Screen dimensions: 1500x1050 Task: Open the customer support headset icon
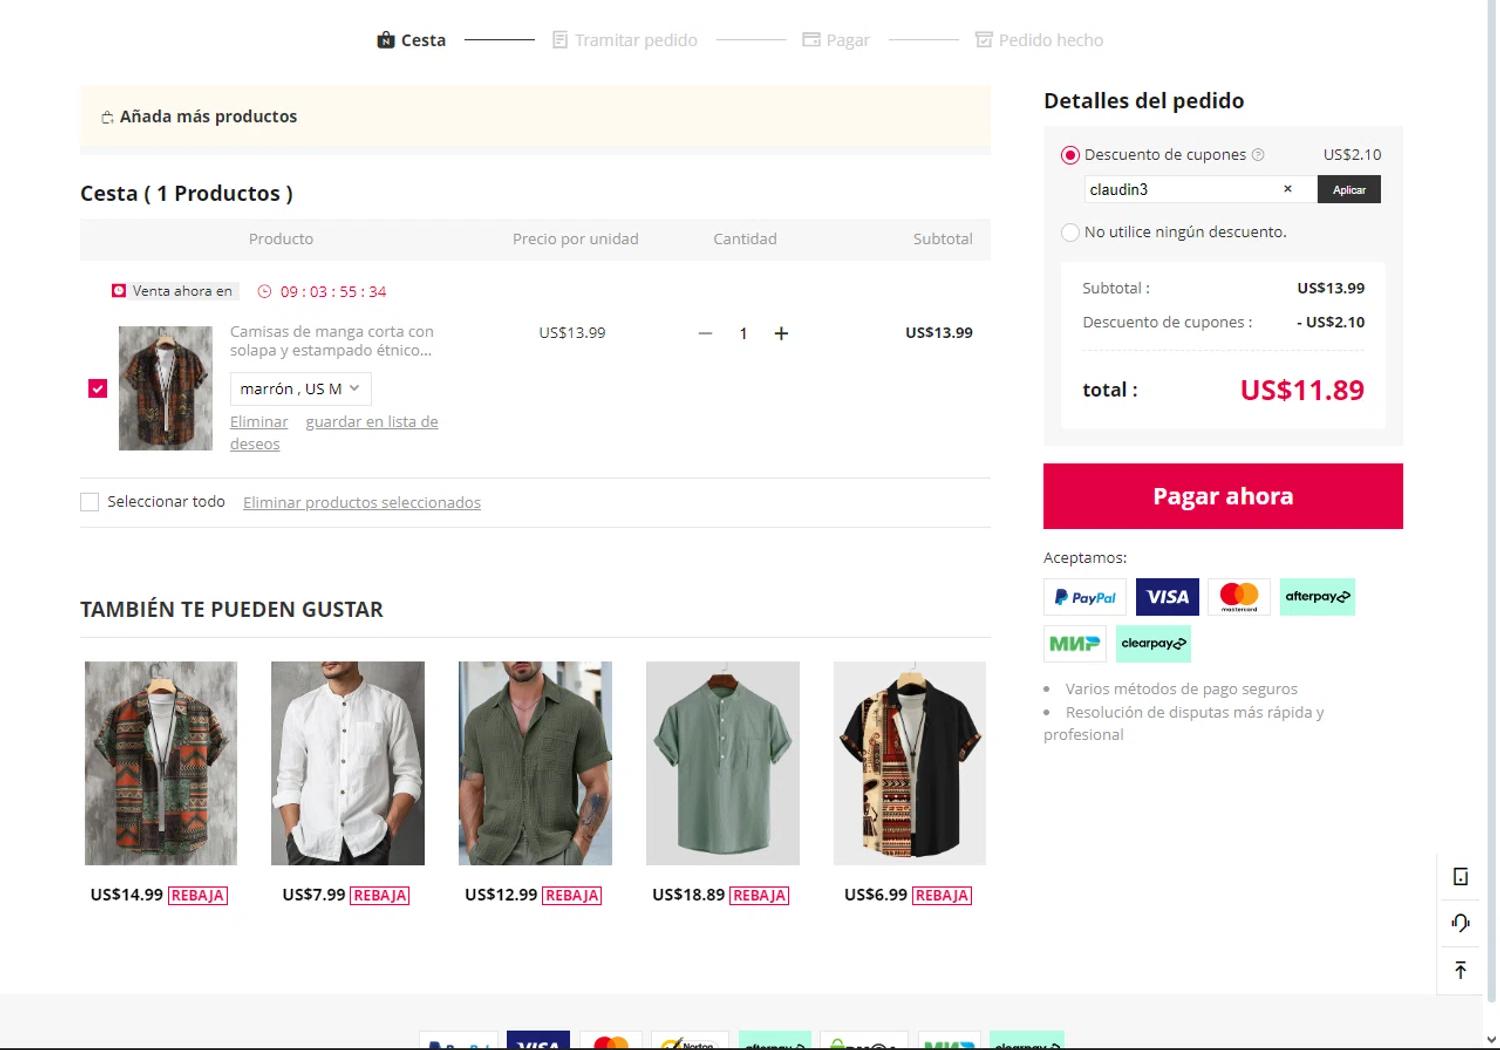click(x=1460, y=923)
